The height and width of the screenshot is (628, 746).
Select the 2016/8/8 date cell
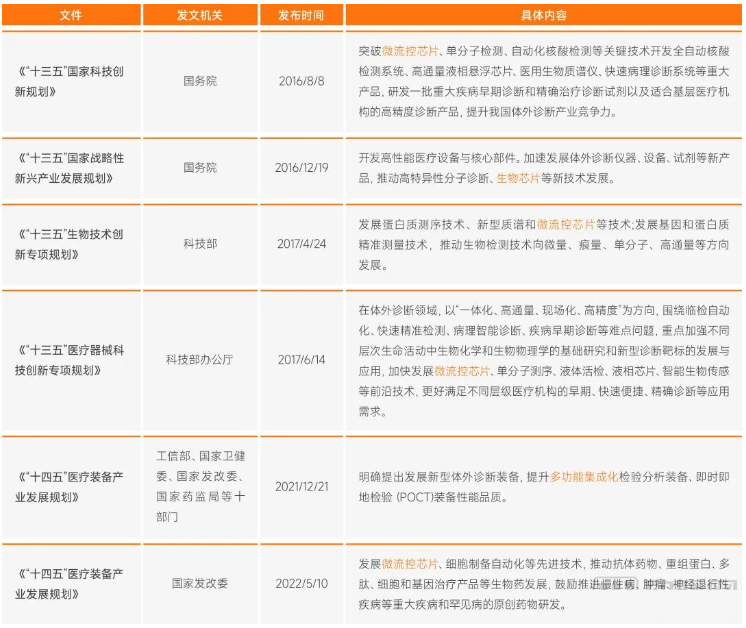pos(301,81)
